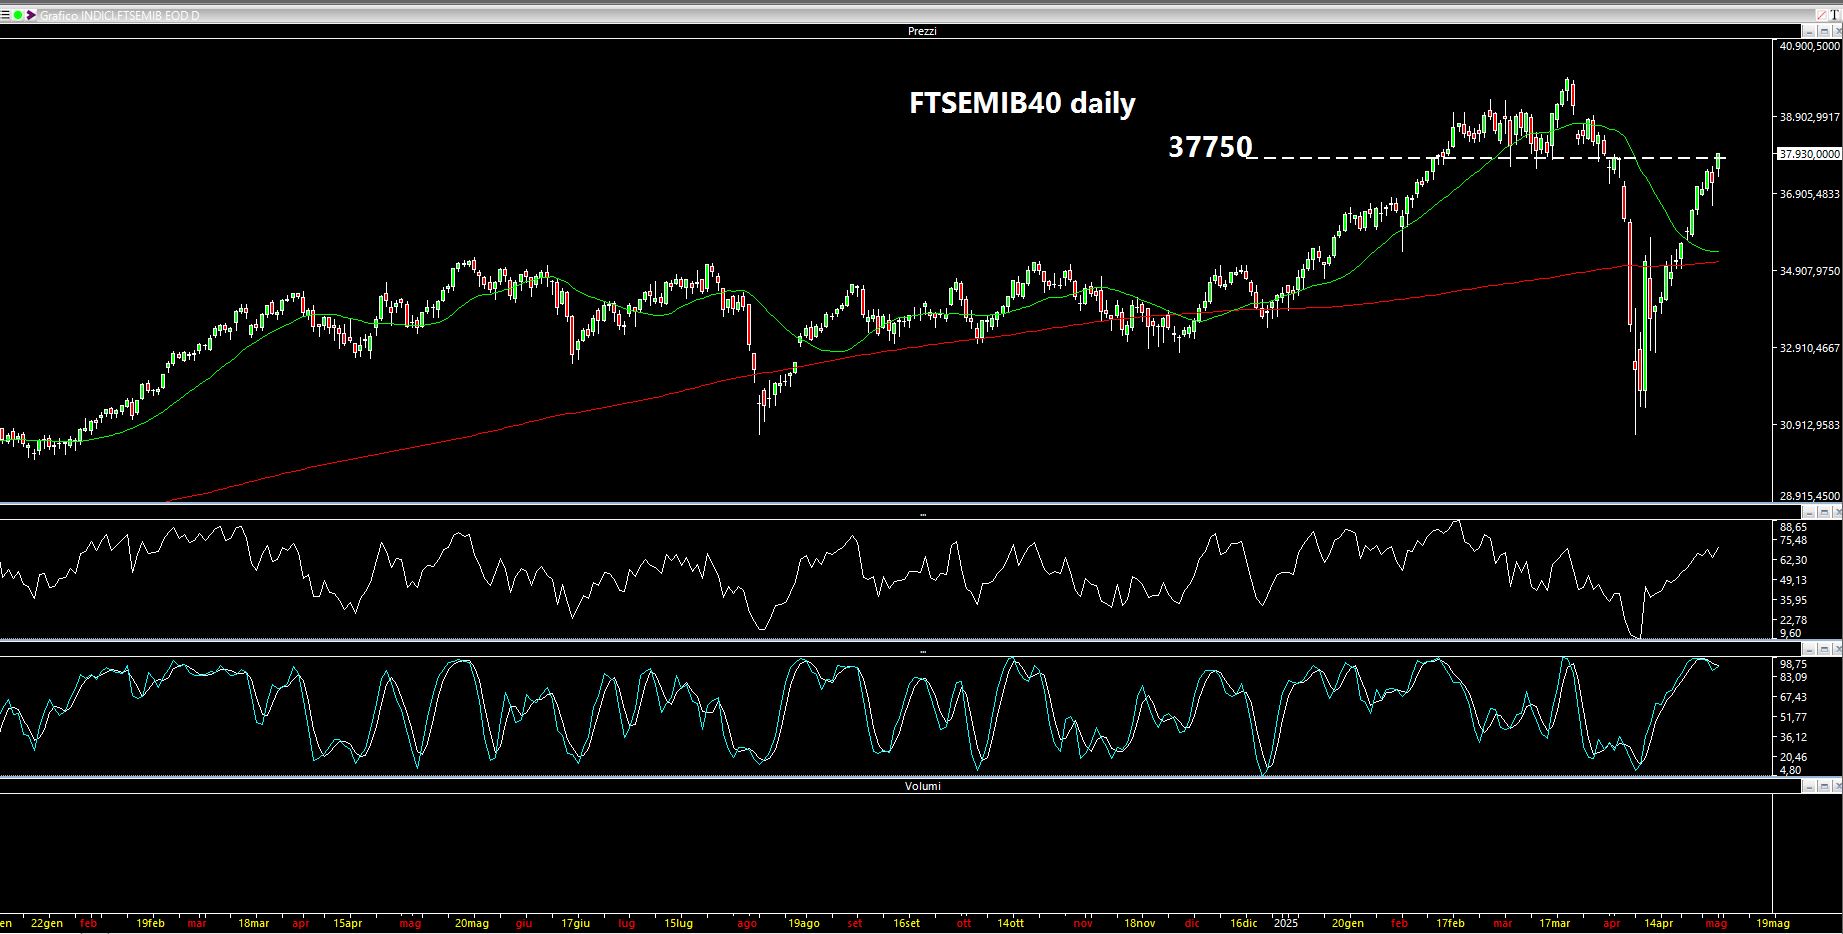Click the current price tag 37.930,0000
The width and height of the screenshot is (1843, 934).
1809,154
